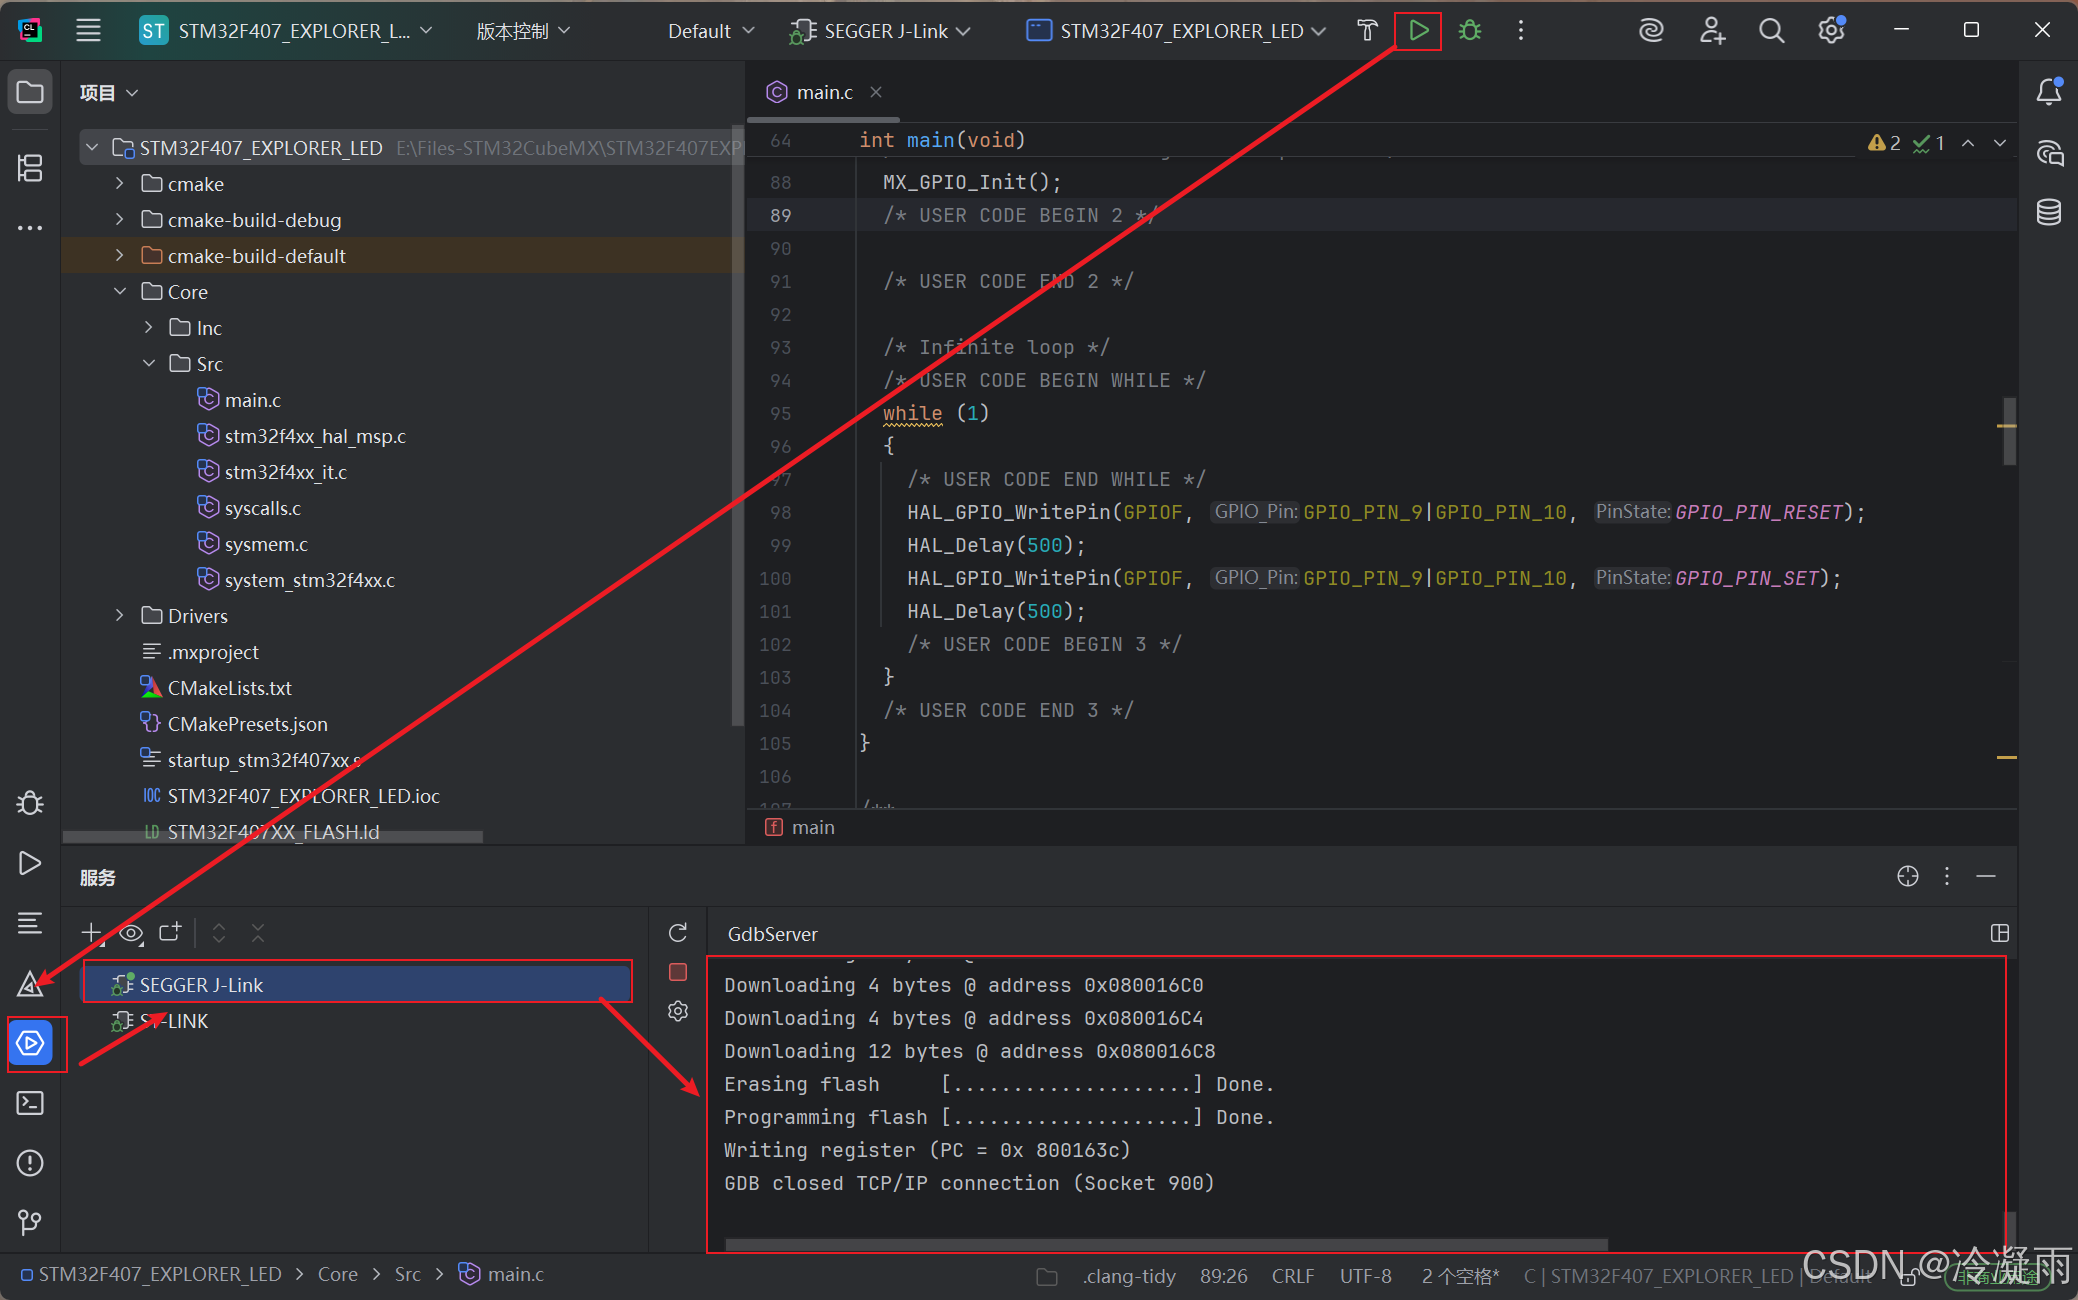Open the AI Assistant swirl icon
This screenshot has width=2078, height=1300.
coord(1651,31)
